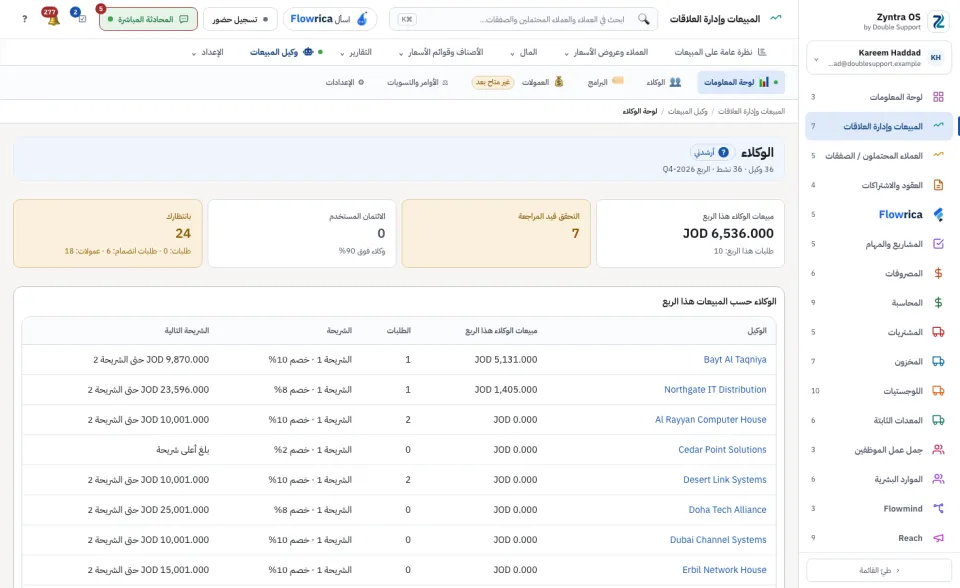Open the Dubai Channel Systems link

point(718,540)
